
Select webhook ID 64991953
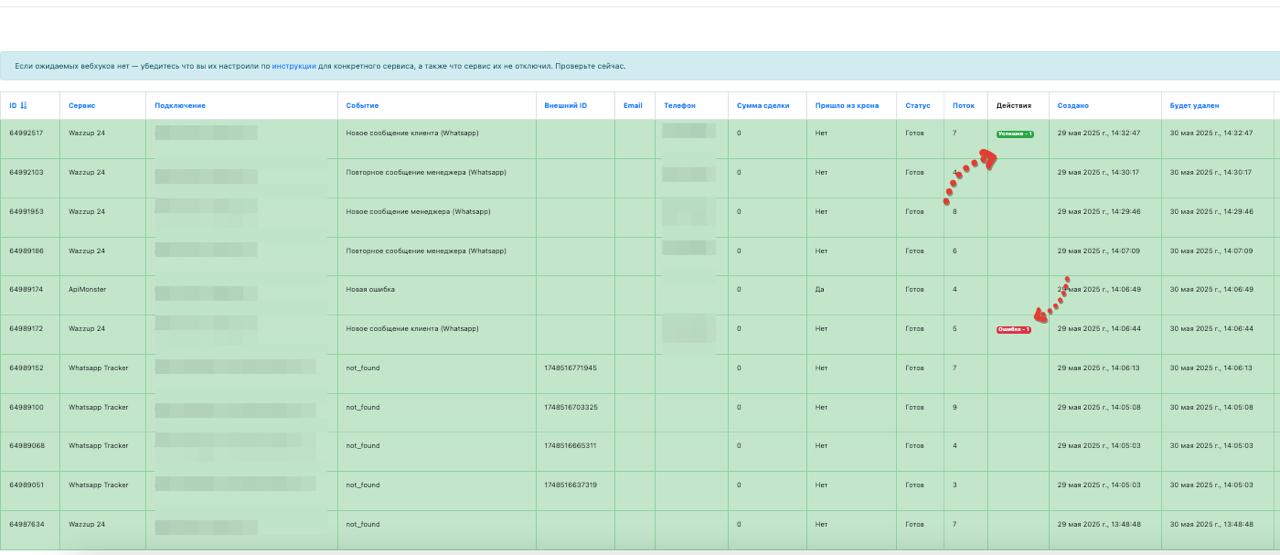pyautogui.click(x=25, y=211)
